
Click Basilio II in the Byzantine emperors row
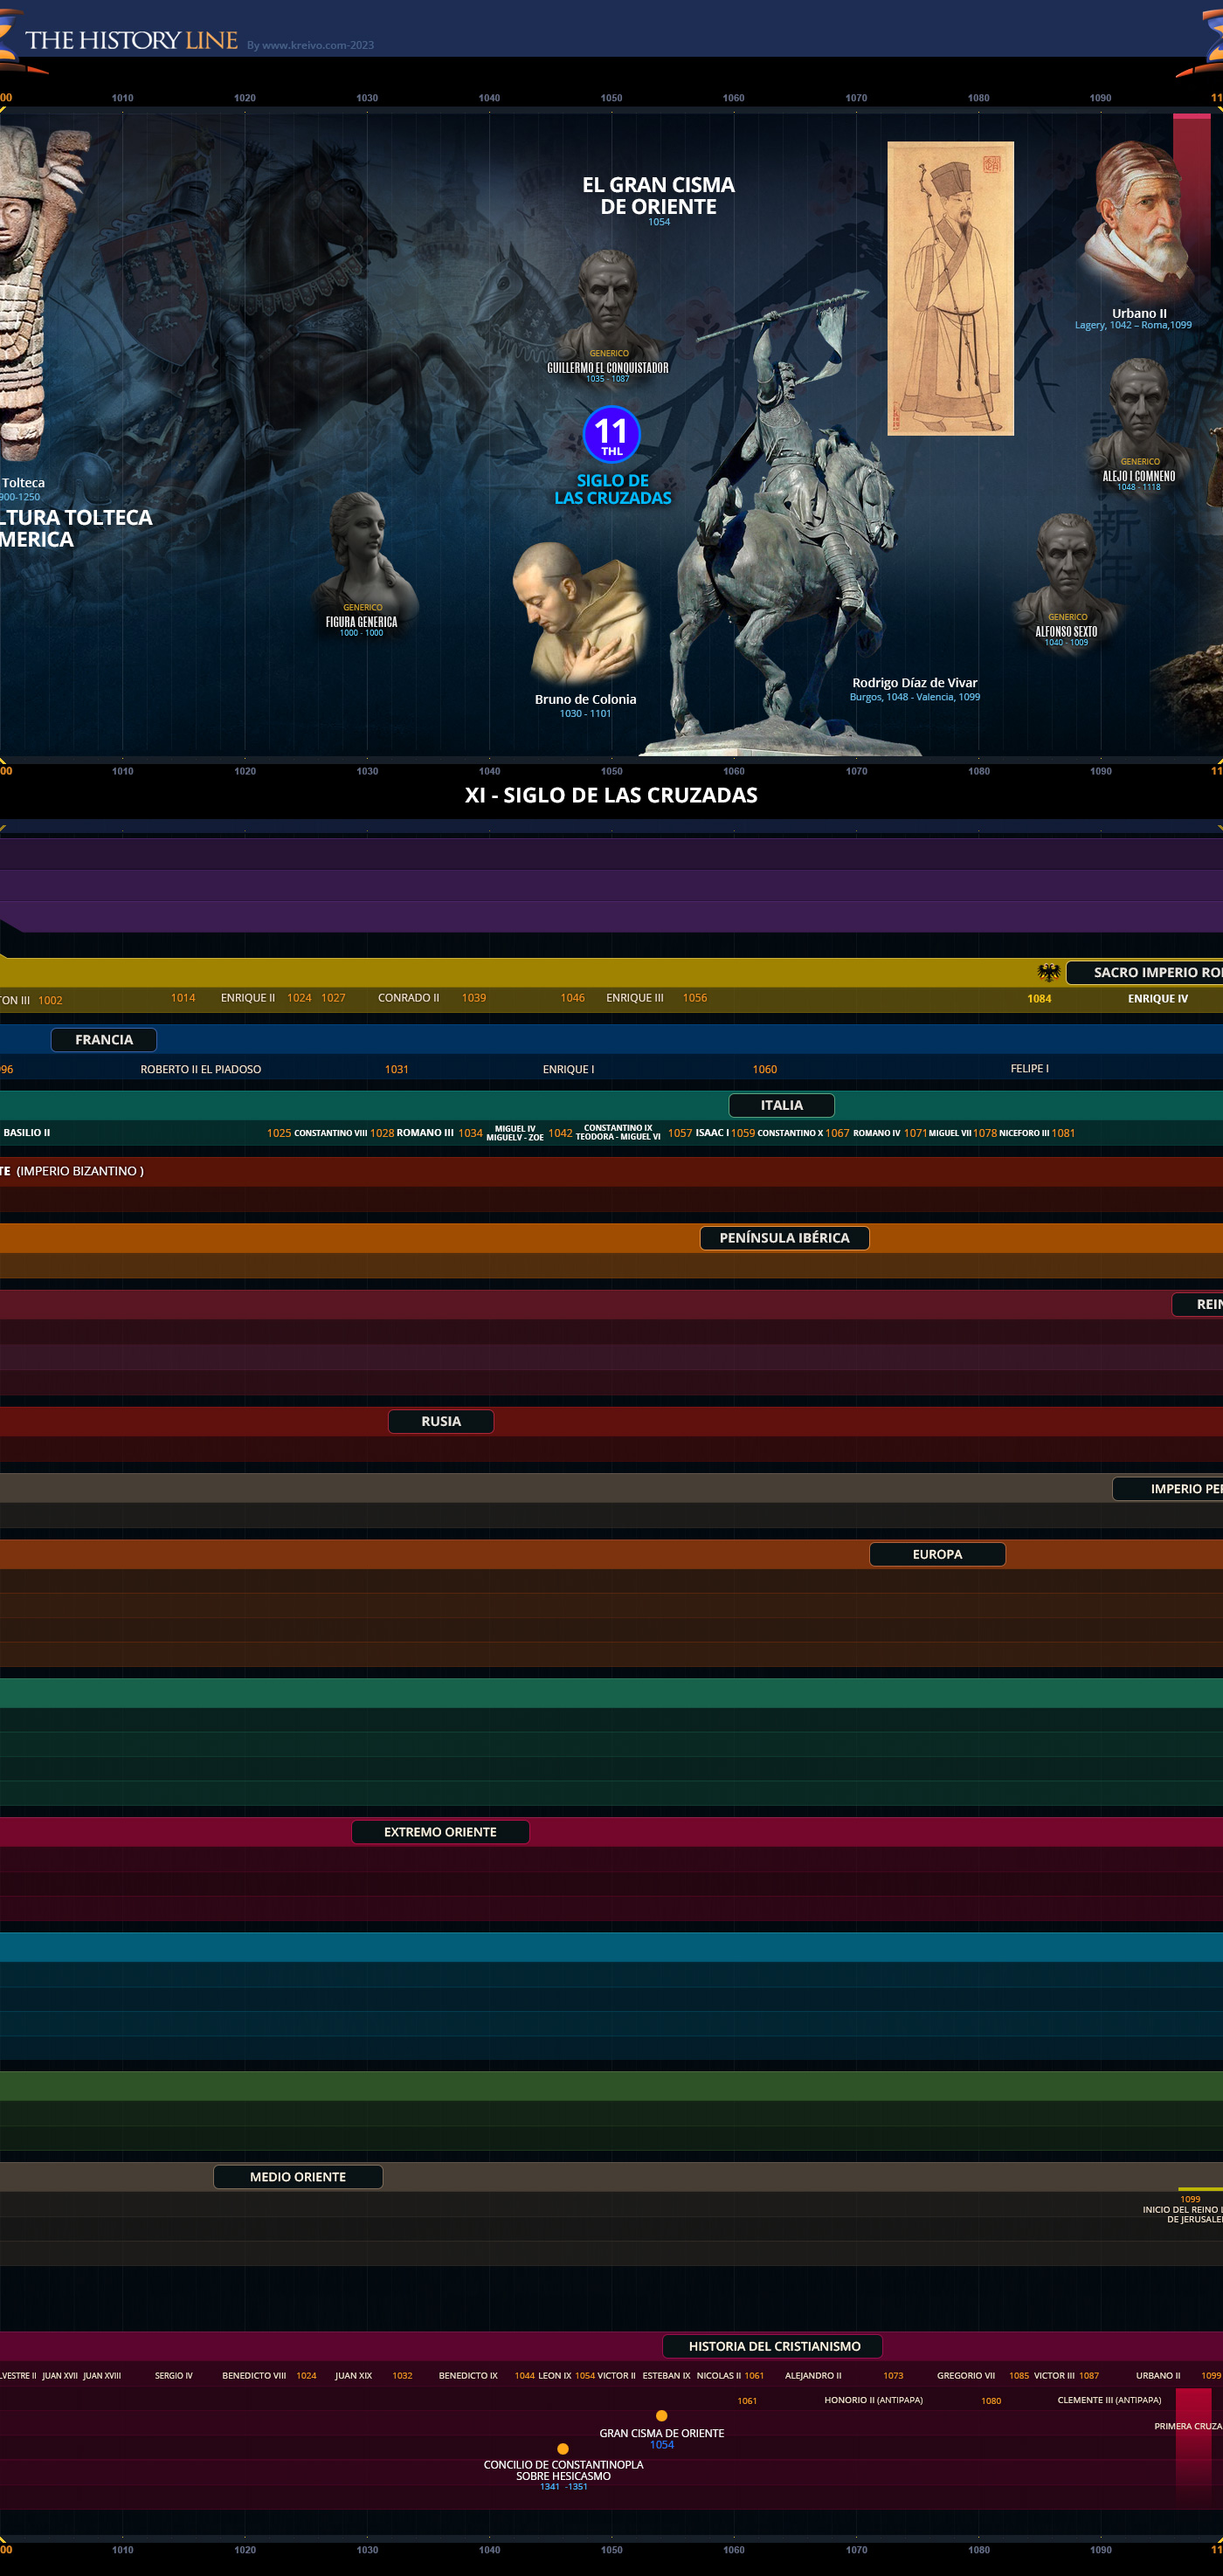tap(27, 1133)
